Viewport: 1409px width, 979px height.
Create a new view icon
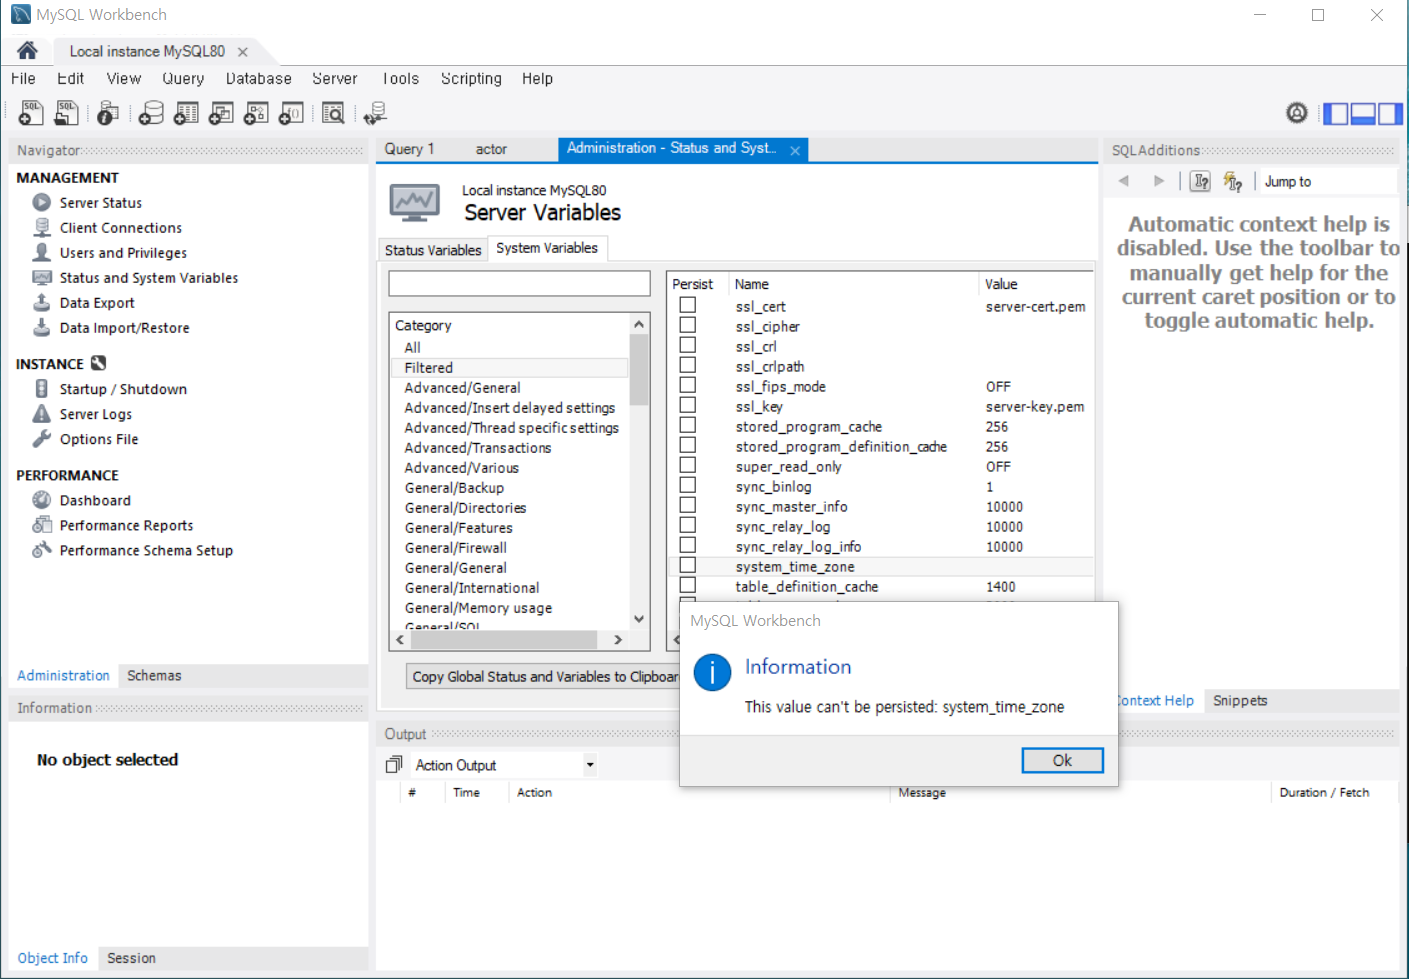pos(221,113)
